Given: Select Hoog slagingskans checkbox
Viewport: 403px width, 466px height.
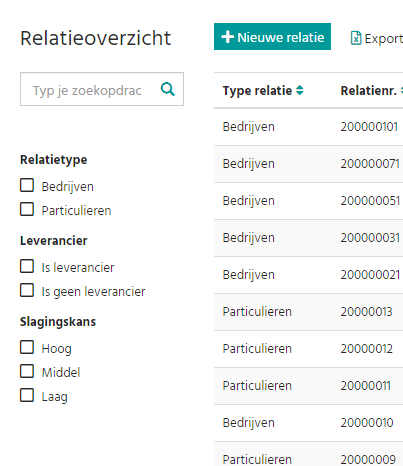Looking at the screenshot, I should (x=27, y=347).
